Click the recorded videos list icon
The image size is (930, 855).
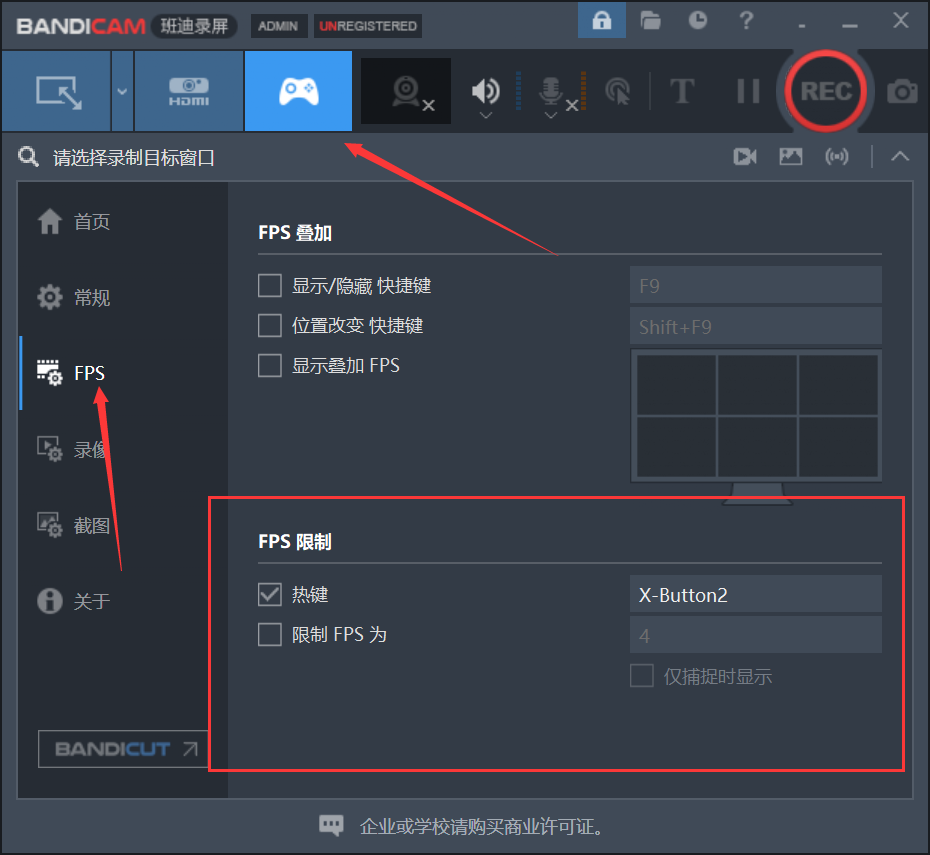(744, 156)
